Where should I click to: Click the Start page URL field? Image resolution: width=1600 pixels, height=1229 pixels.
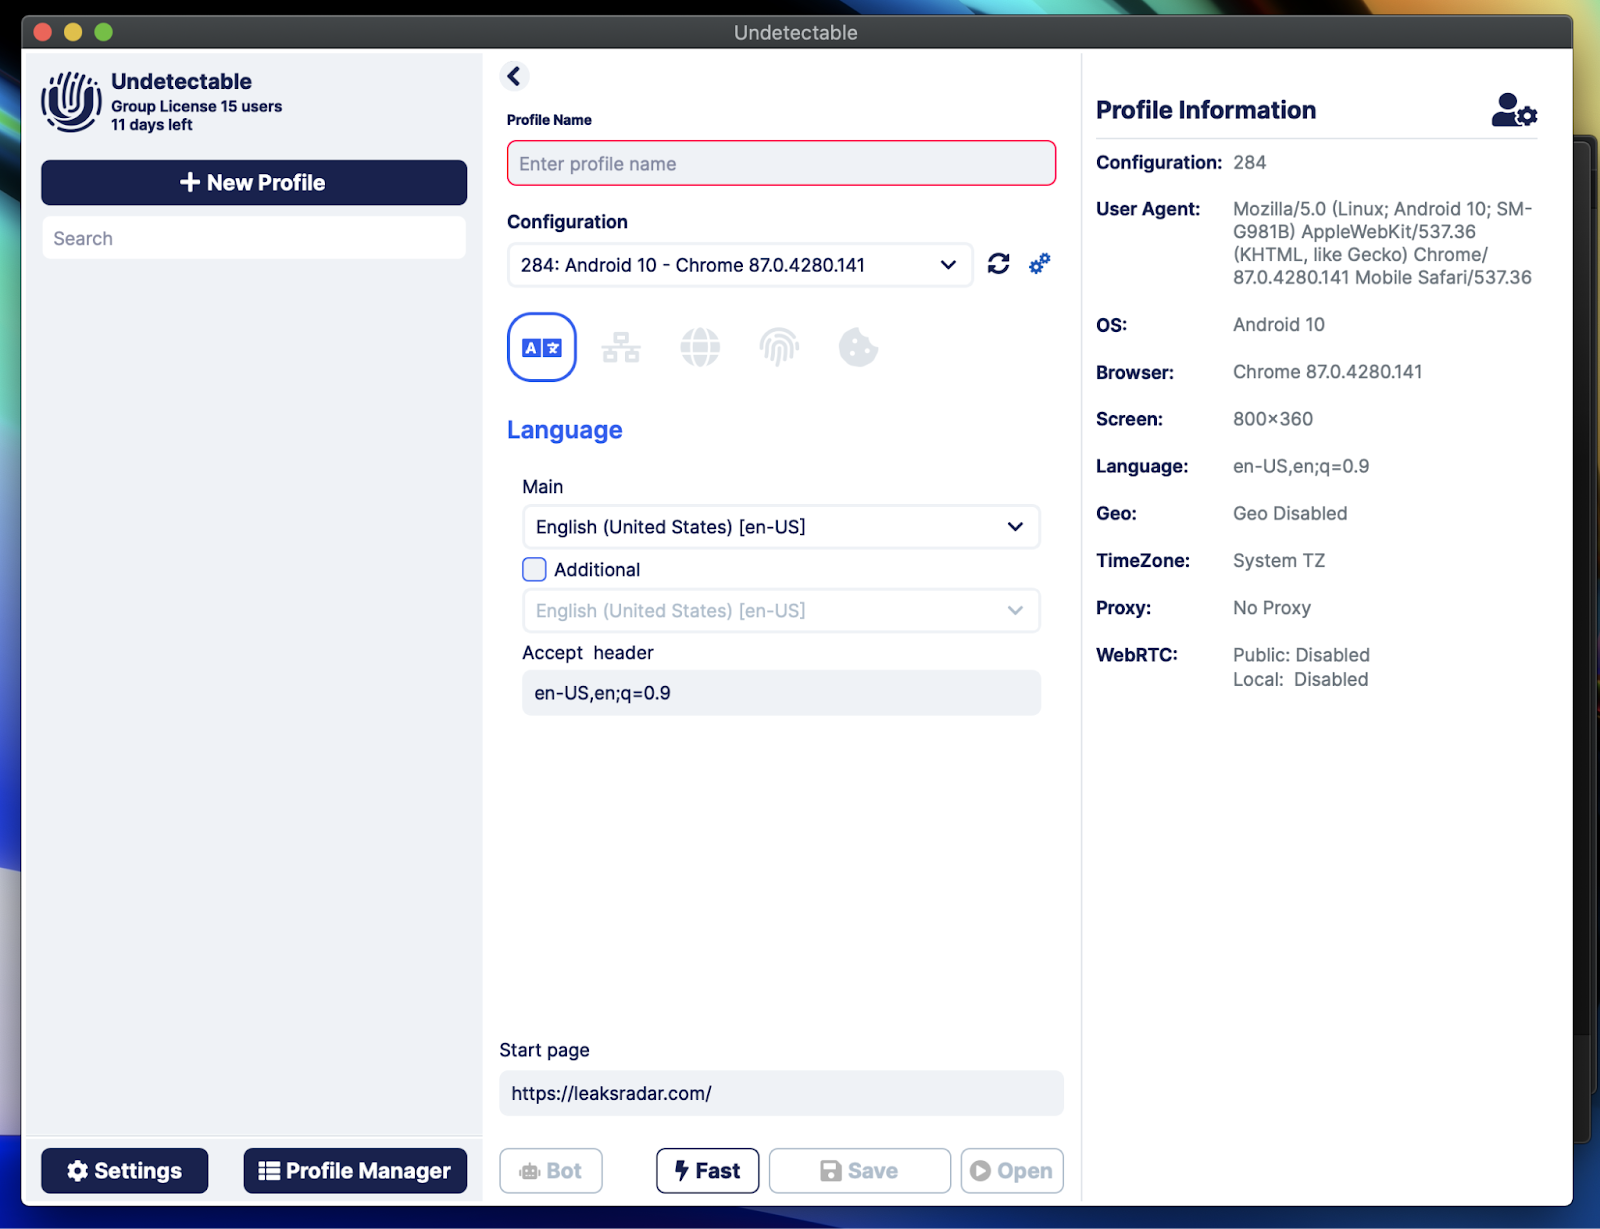coord(781,1093)
